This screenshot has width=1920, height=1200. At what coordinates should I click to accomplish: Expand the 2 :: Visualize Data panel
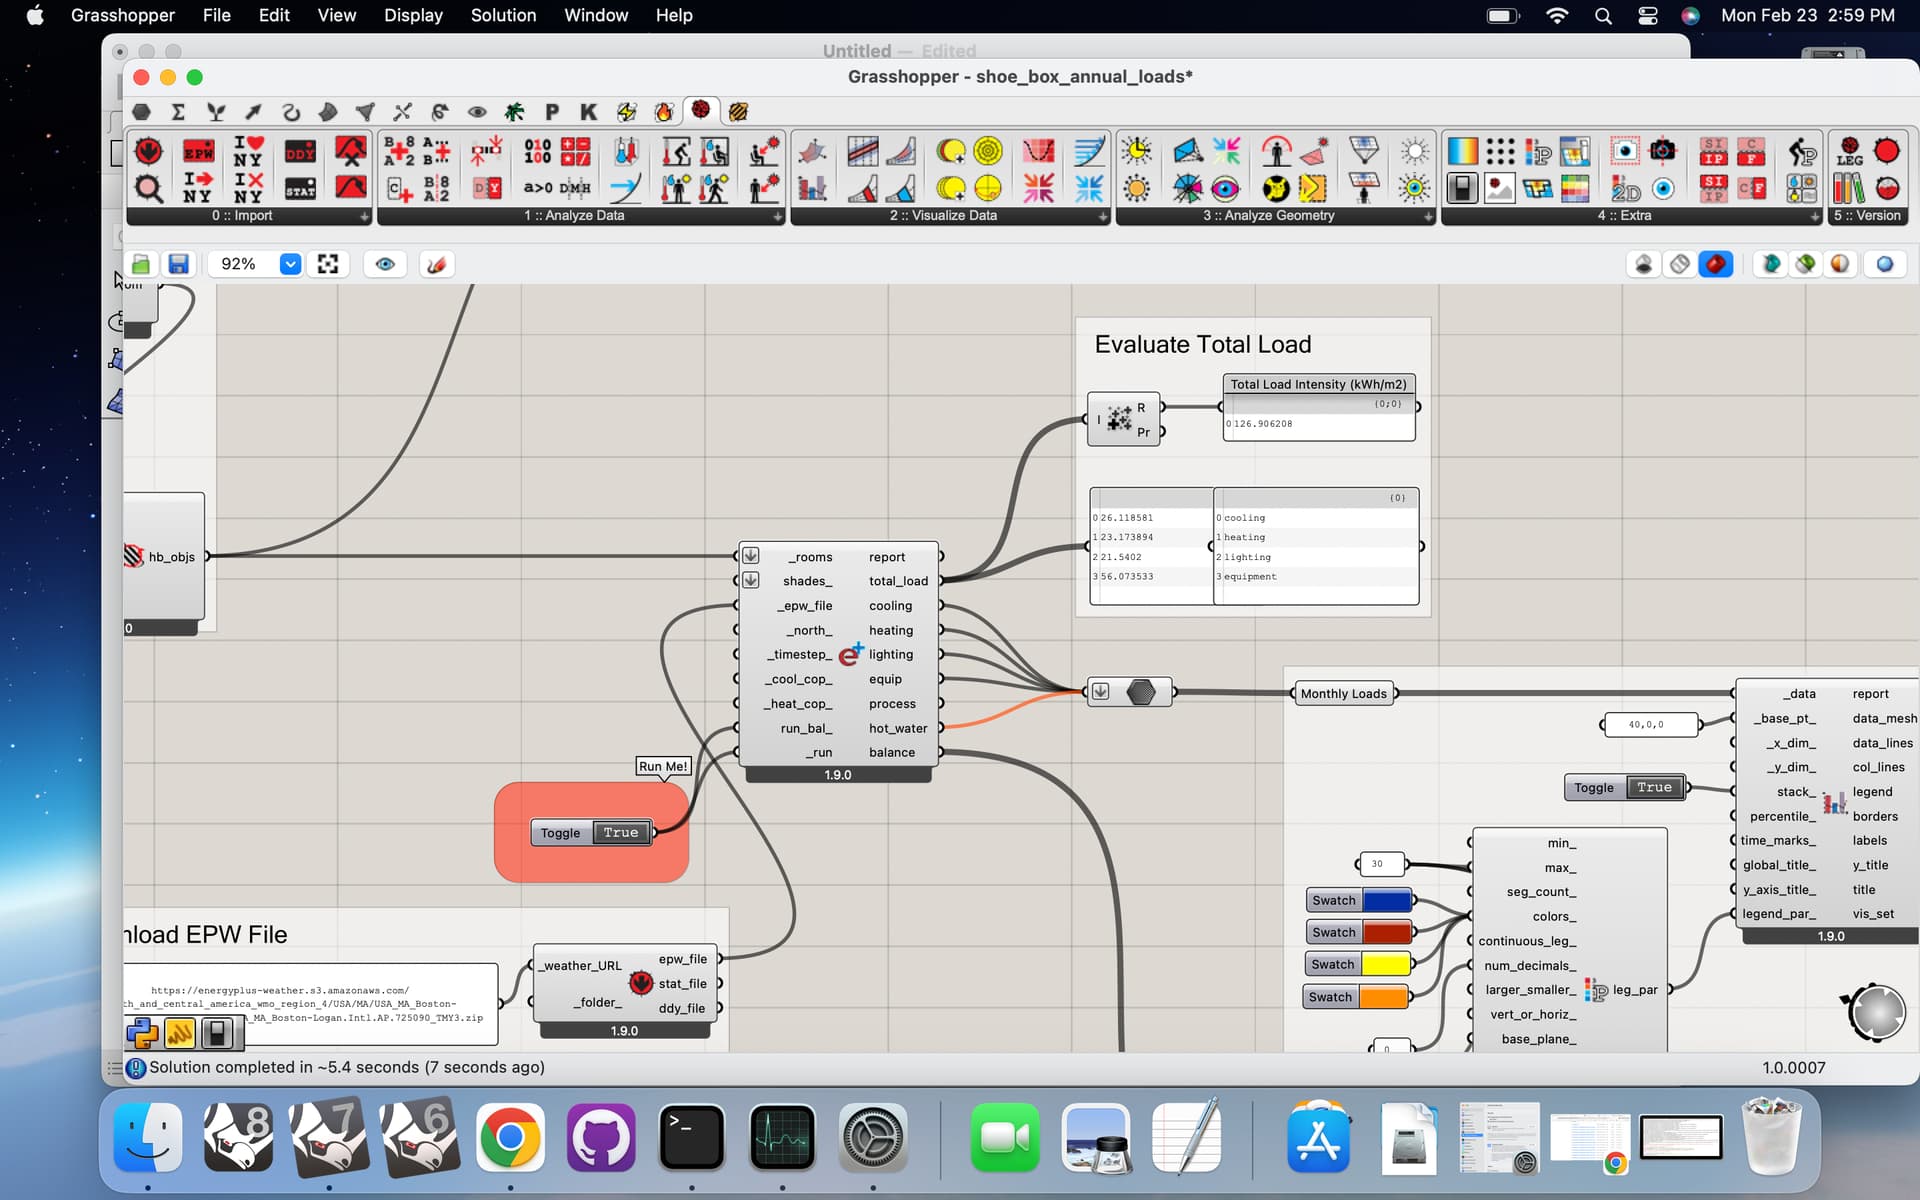1102,216
